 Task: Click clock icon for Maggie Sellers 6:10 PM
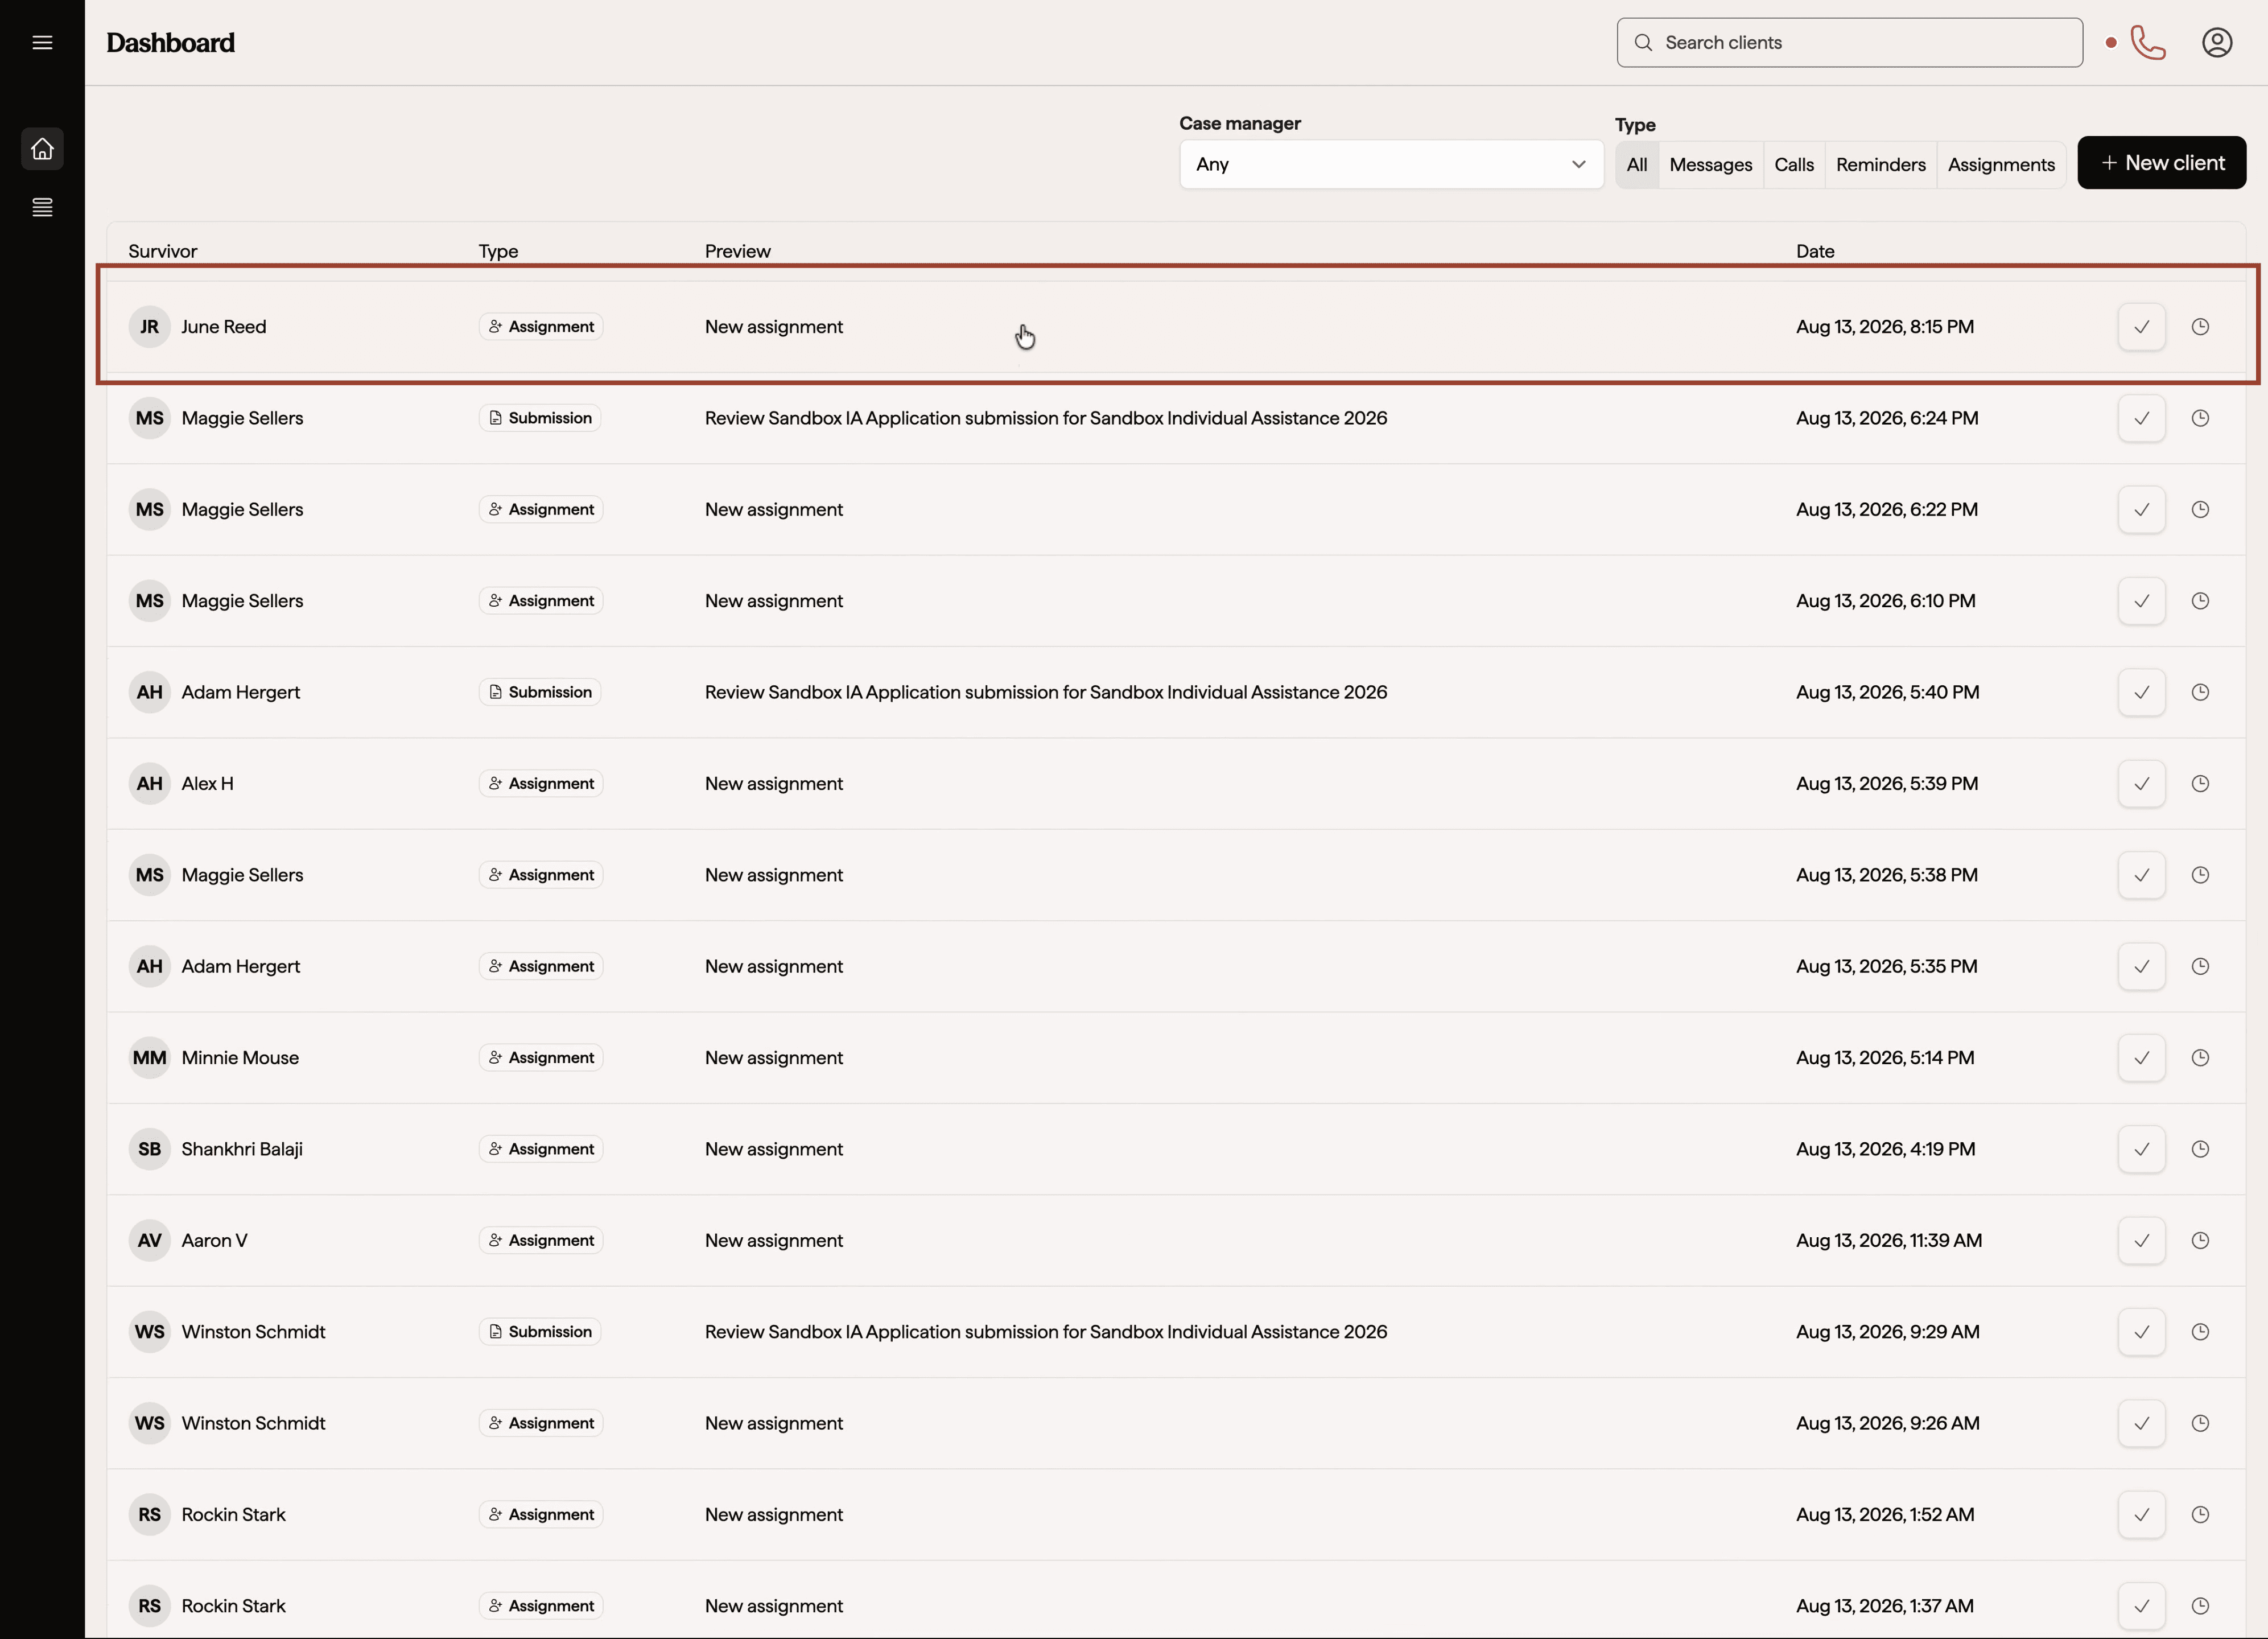(x=2200, y=601)
